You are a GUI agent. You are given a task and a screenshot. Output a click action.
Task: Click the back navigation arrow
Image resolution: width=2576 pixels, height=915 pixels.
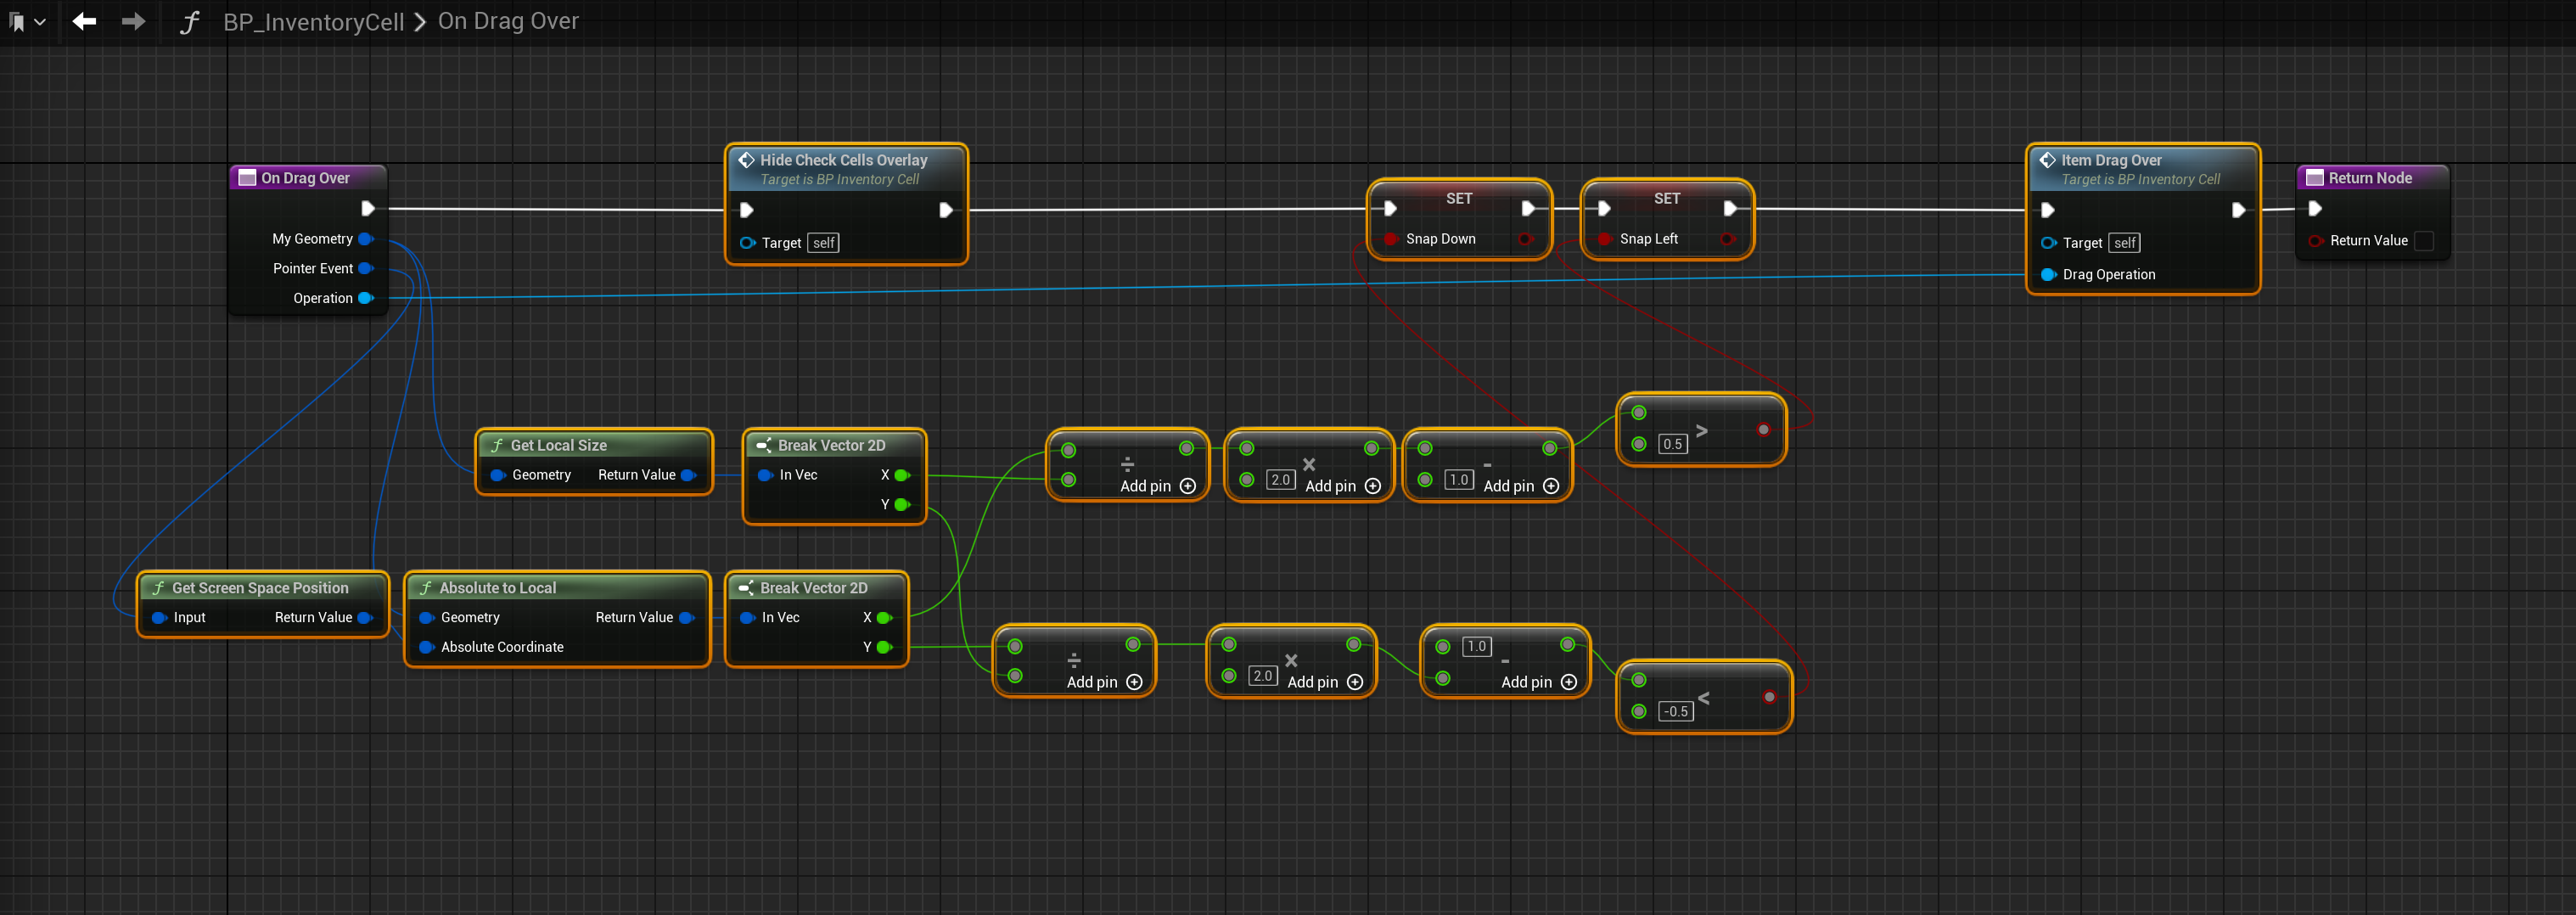click(x=84, y=21)
